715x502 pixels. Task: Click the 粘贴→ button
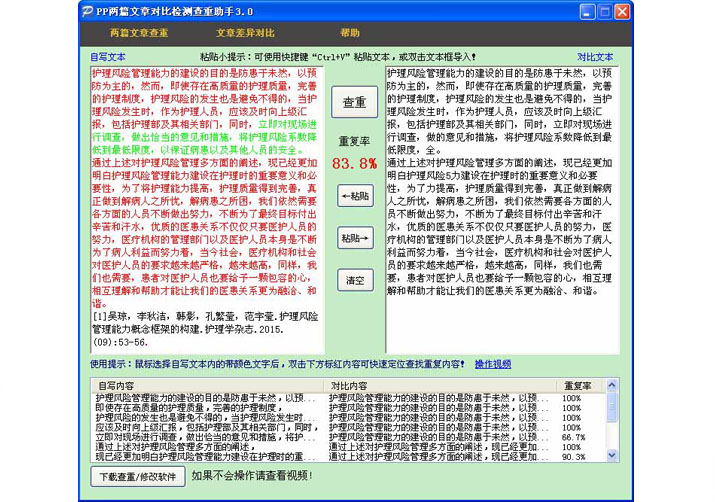(355, 238)
